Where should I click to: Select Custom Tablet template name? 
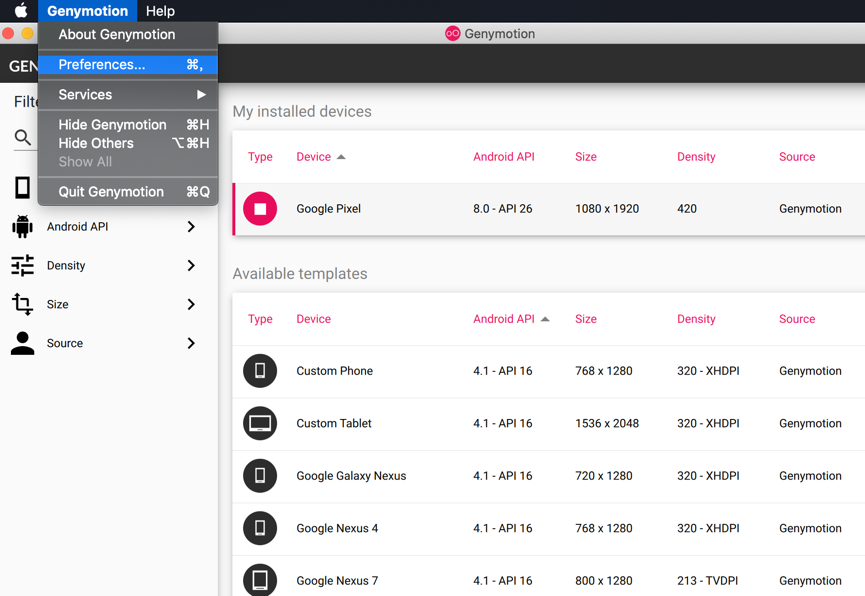point(334,423)
